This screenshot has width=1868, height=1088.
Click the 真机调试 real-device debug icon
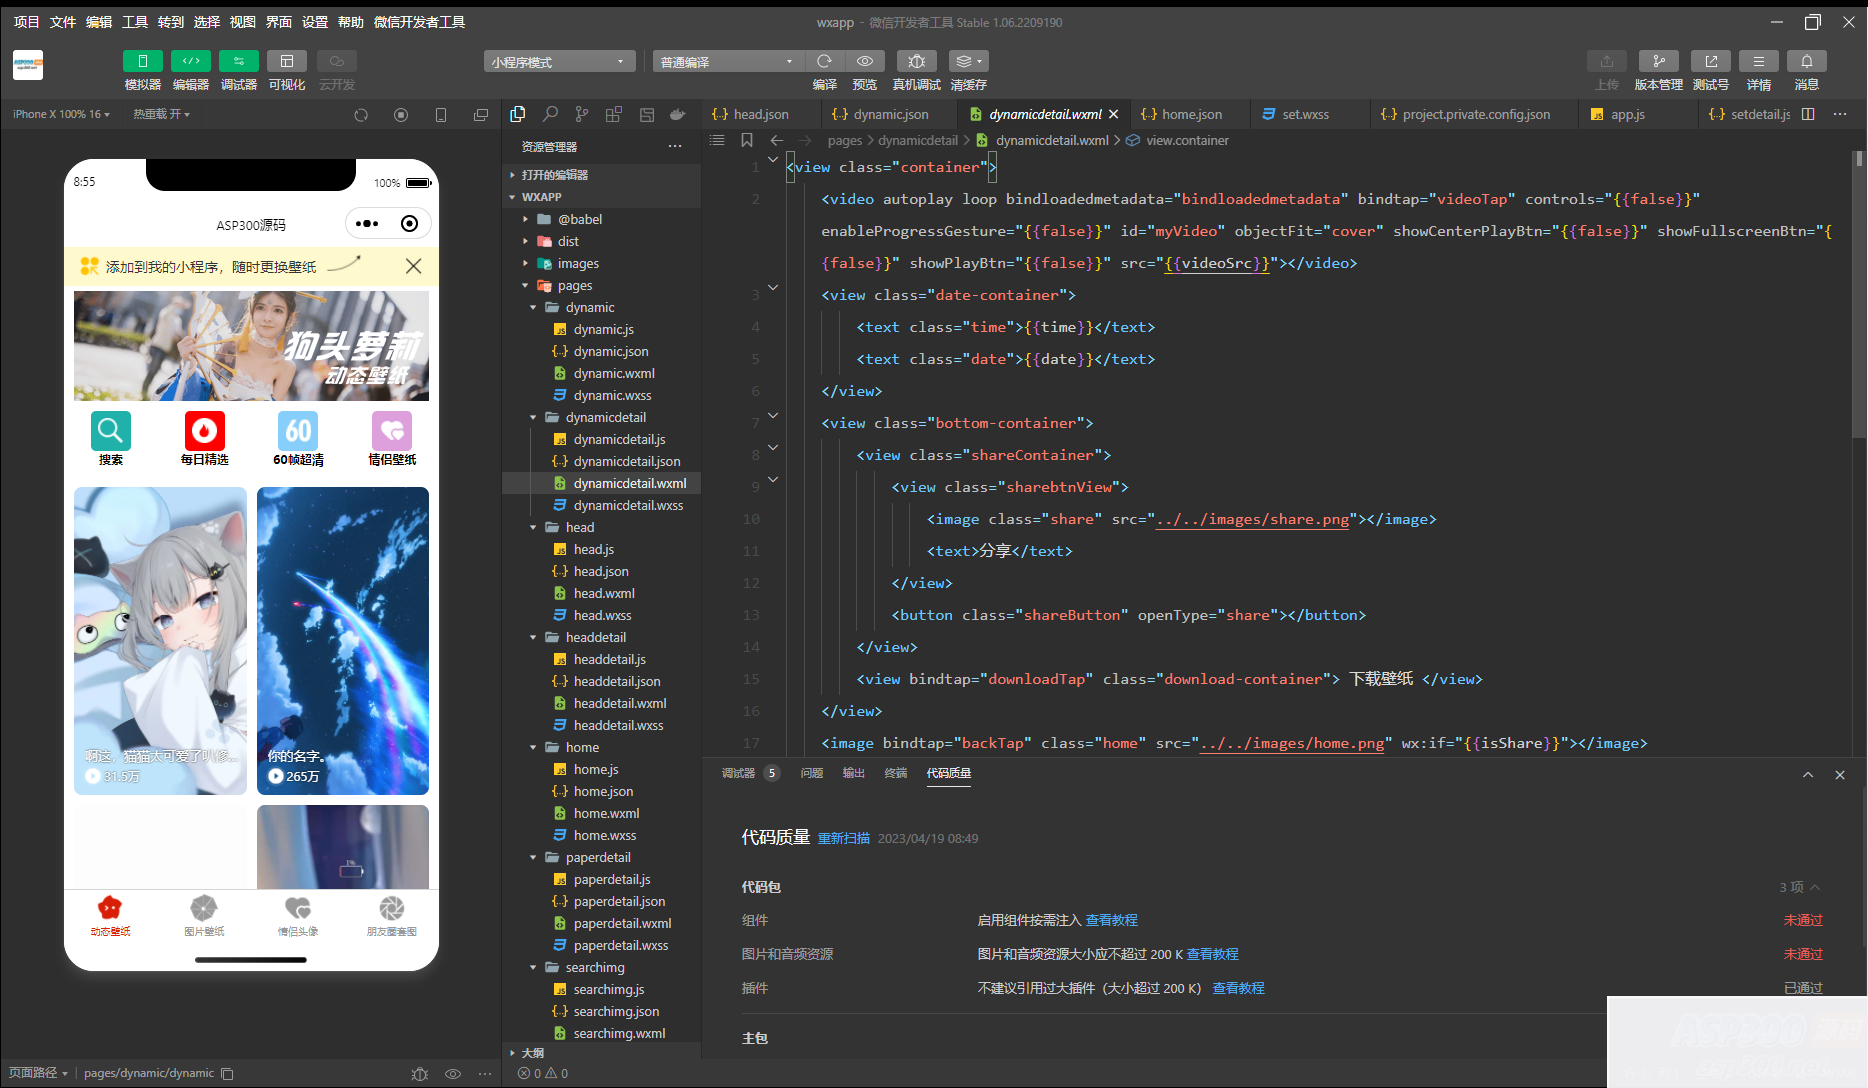(x=916, y=62)
